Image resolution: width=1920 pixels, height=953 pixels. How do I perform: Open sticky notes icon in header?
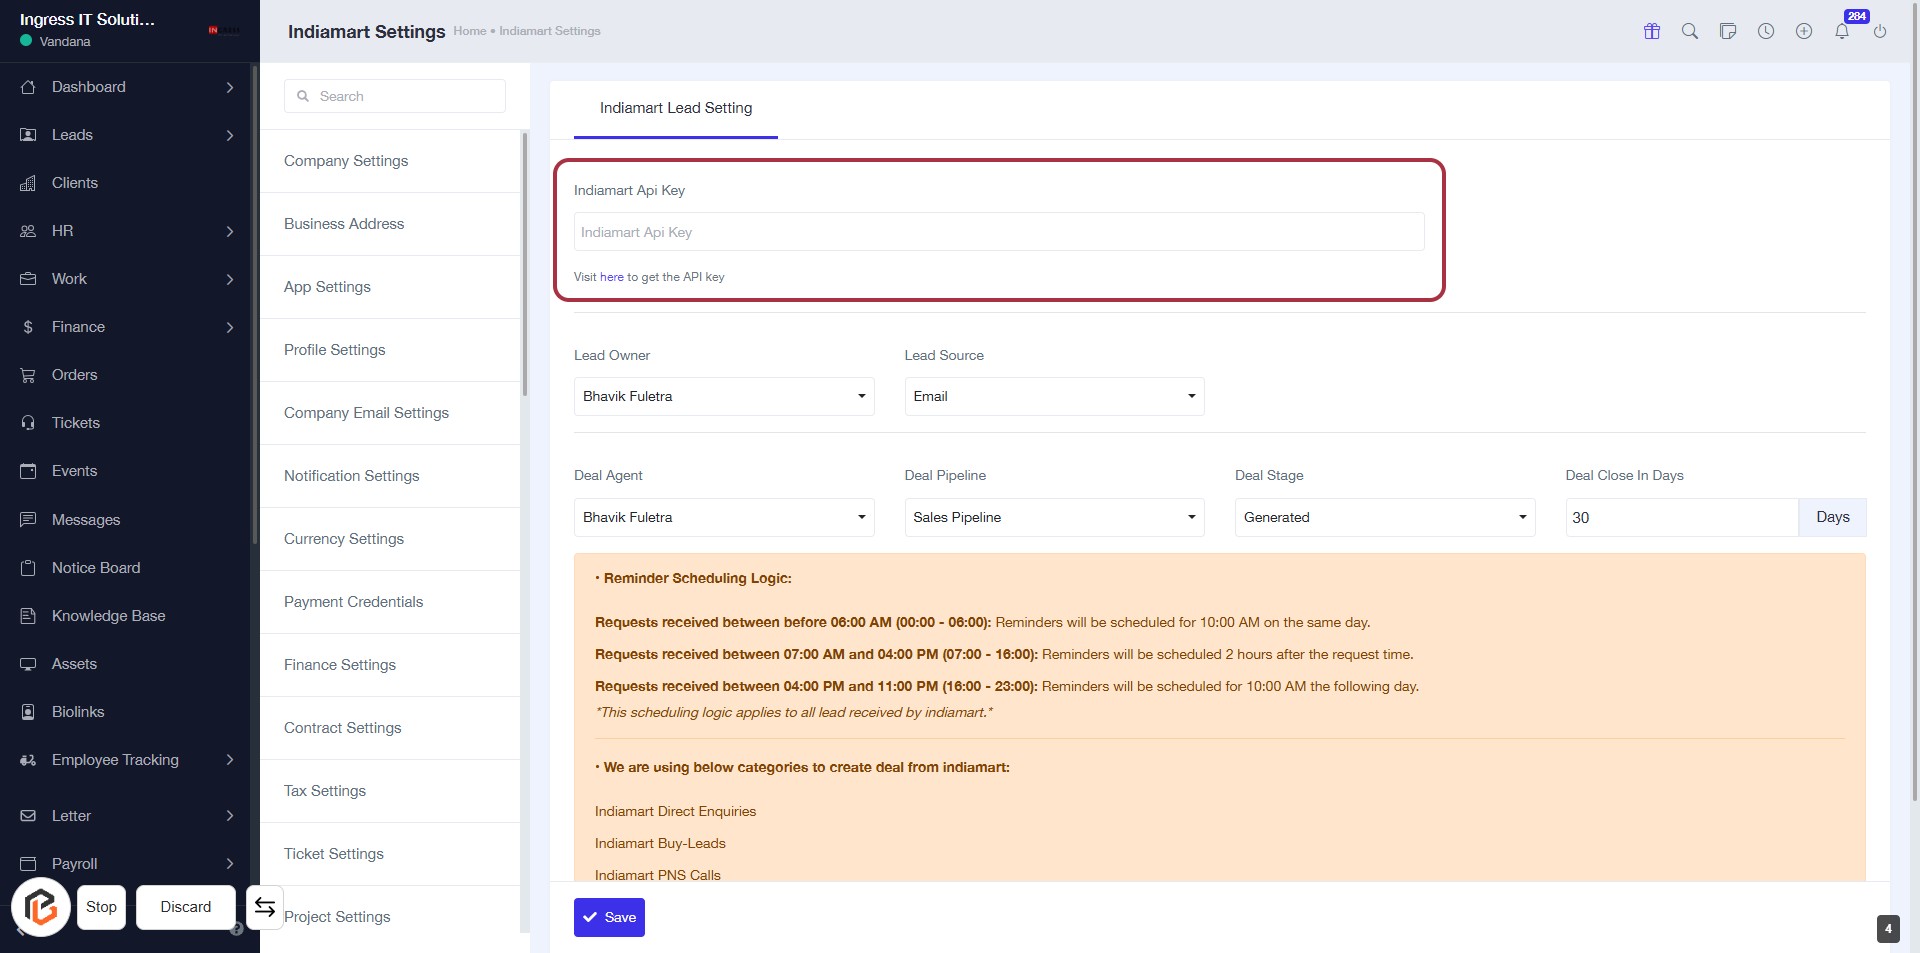coord(1728,31)
